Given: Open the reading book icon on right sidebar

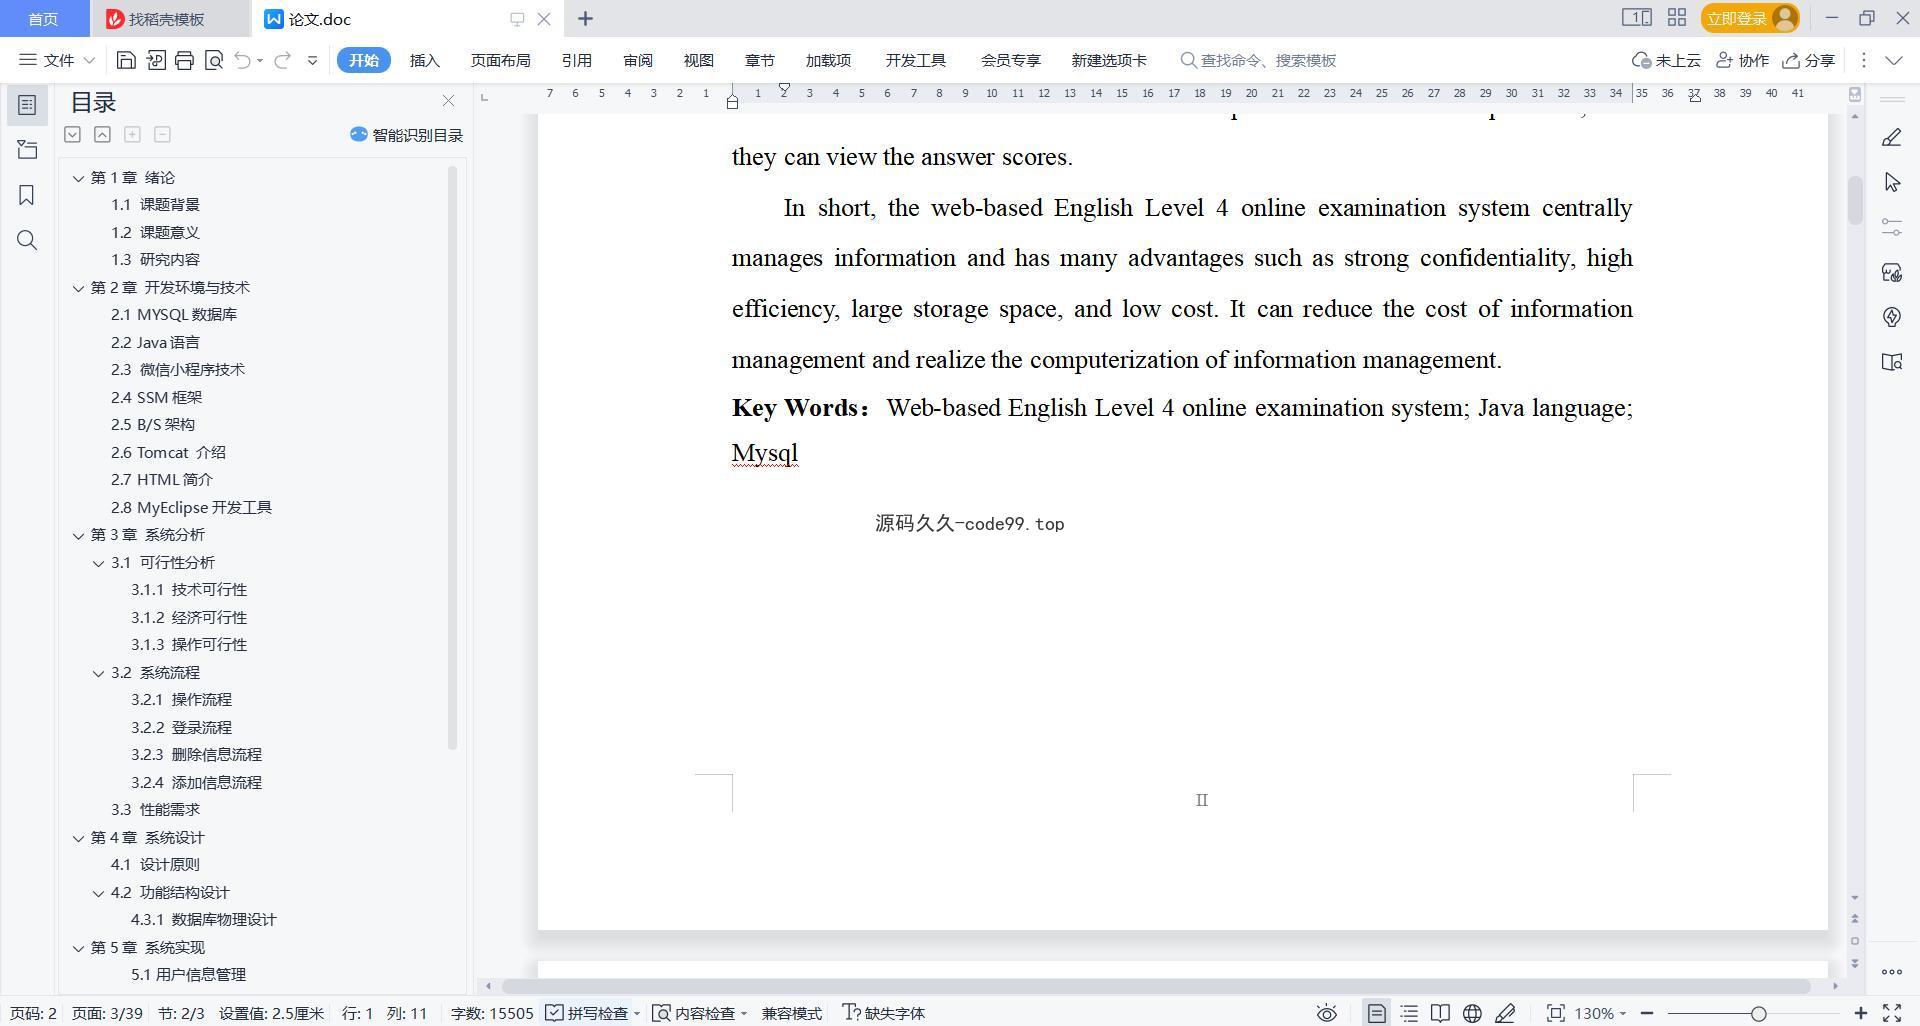Looking at the screenshot, I should point(1891,362).
